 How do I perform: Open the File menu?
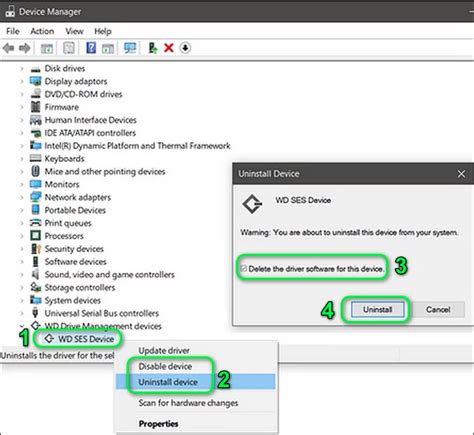click(x=13, y=31)
